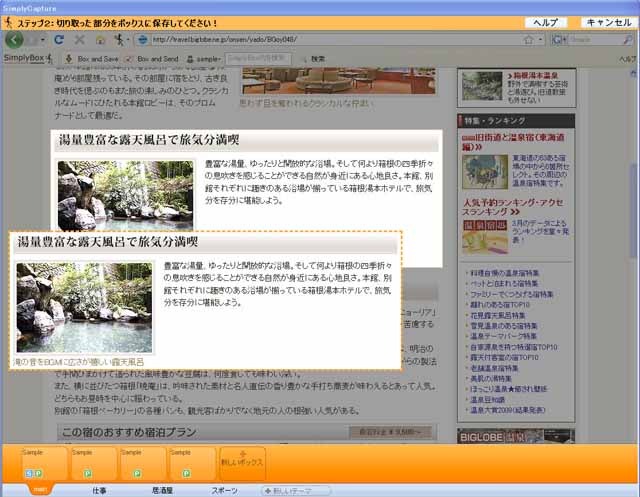Switch to the 仕事 tab
Viewport: 640px width, 497px height.
[99, 490]
